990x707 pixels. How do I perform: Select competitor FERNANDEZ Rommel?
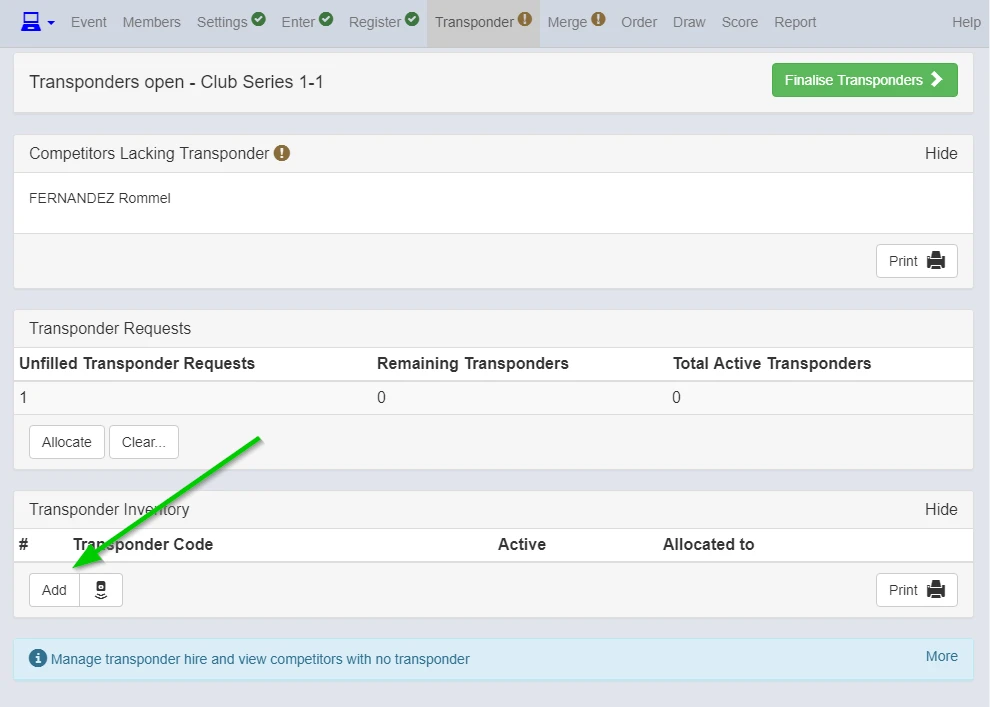100,198
